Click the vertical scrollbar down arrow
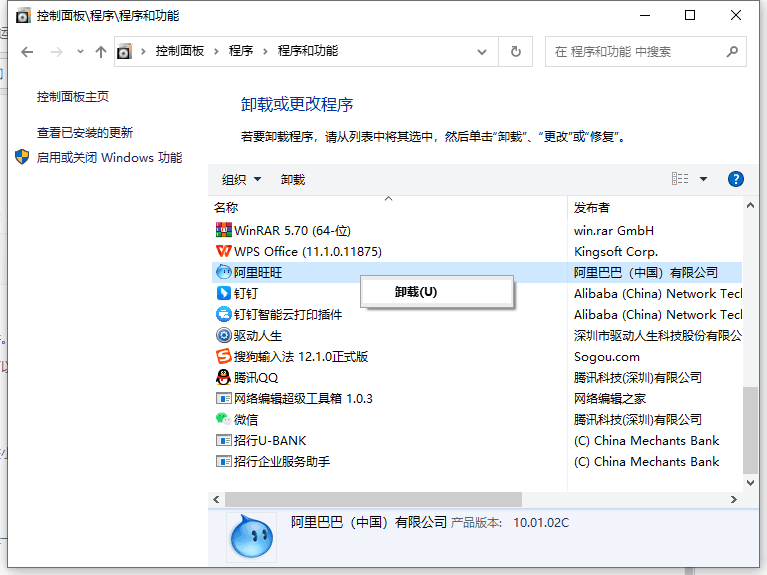767x575 pixels. tap(750, 483)
